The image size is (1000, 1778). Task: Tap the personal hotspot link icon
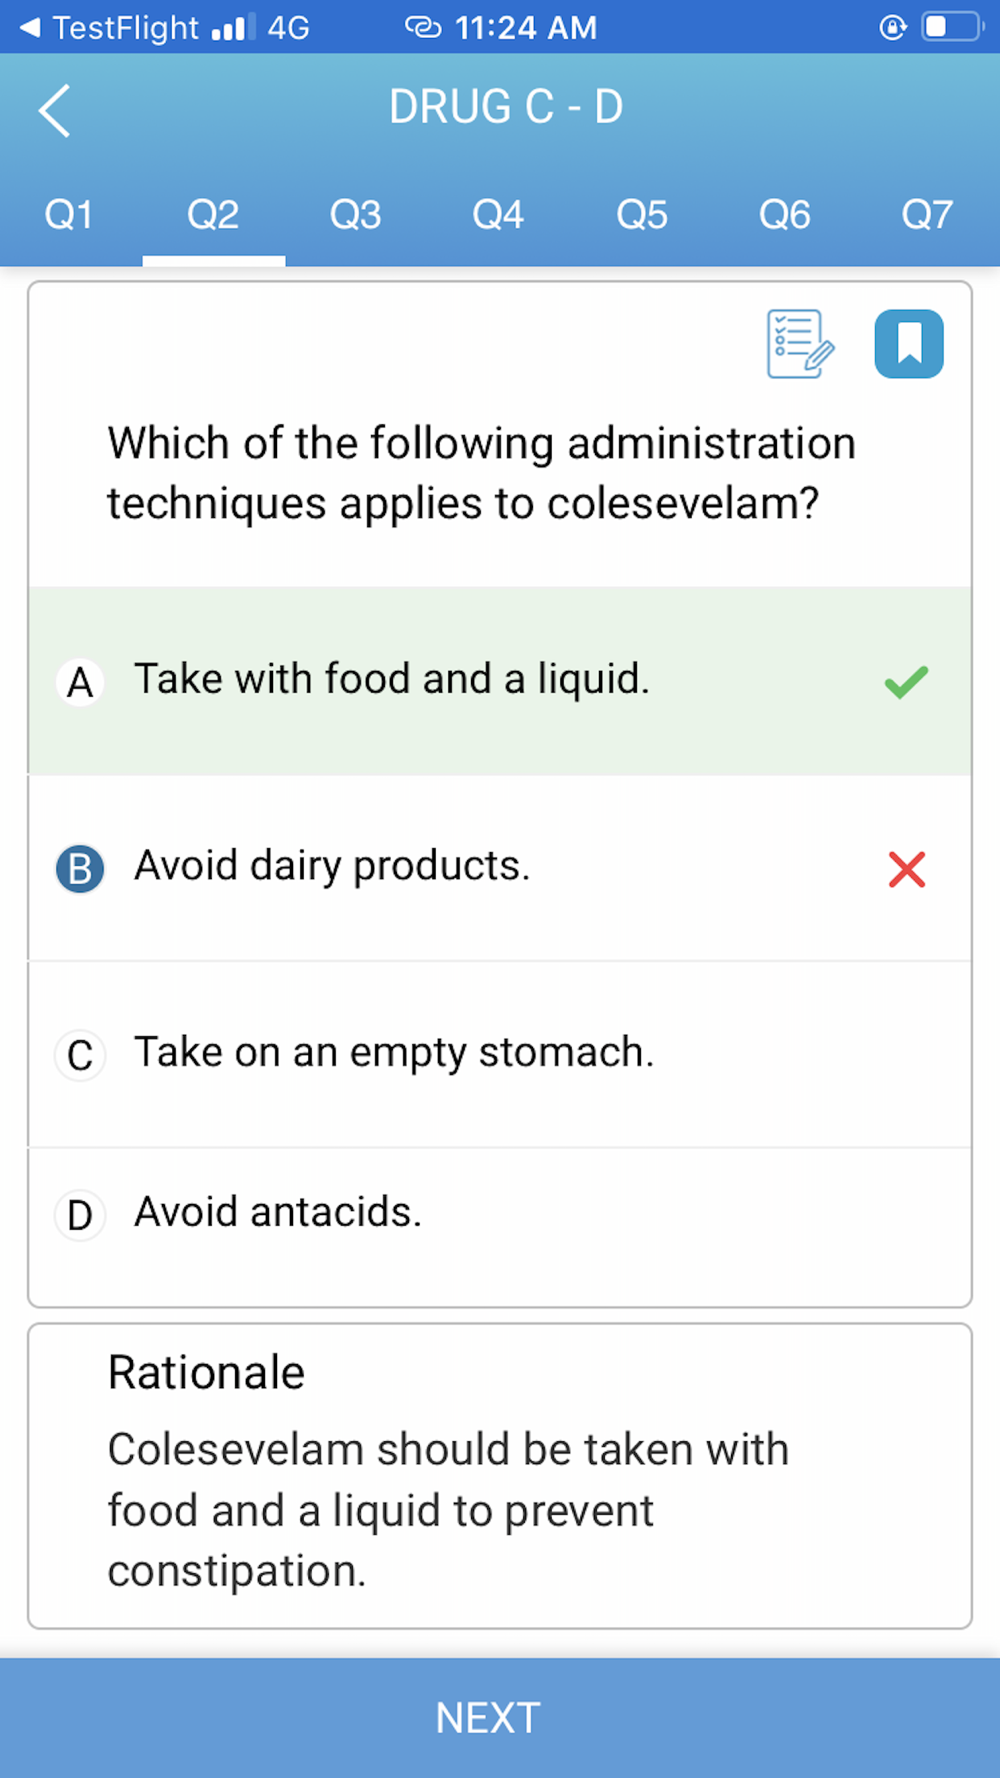click(x=423, y=27)
